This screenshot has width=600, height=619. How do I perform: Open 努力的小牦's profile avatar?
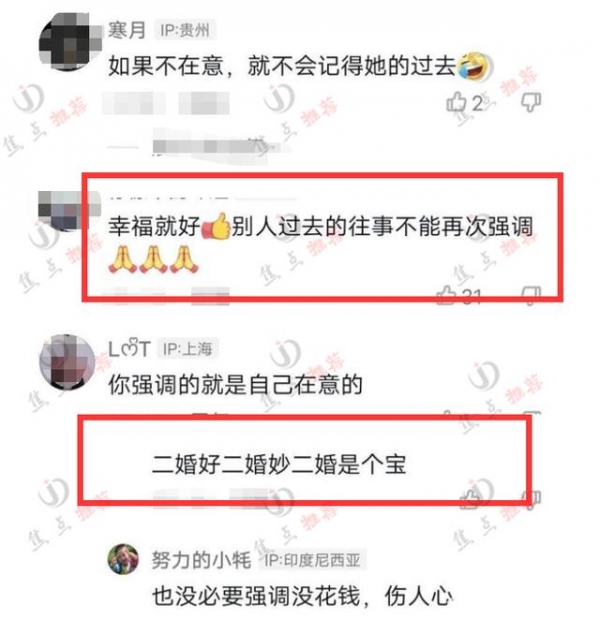[123, 559]
